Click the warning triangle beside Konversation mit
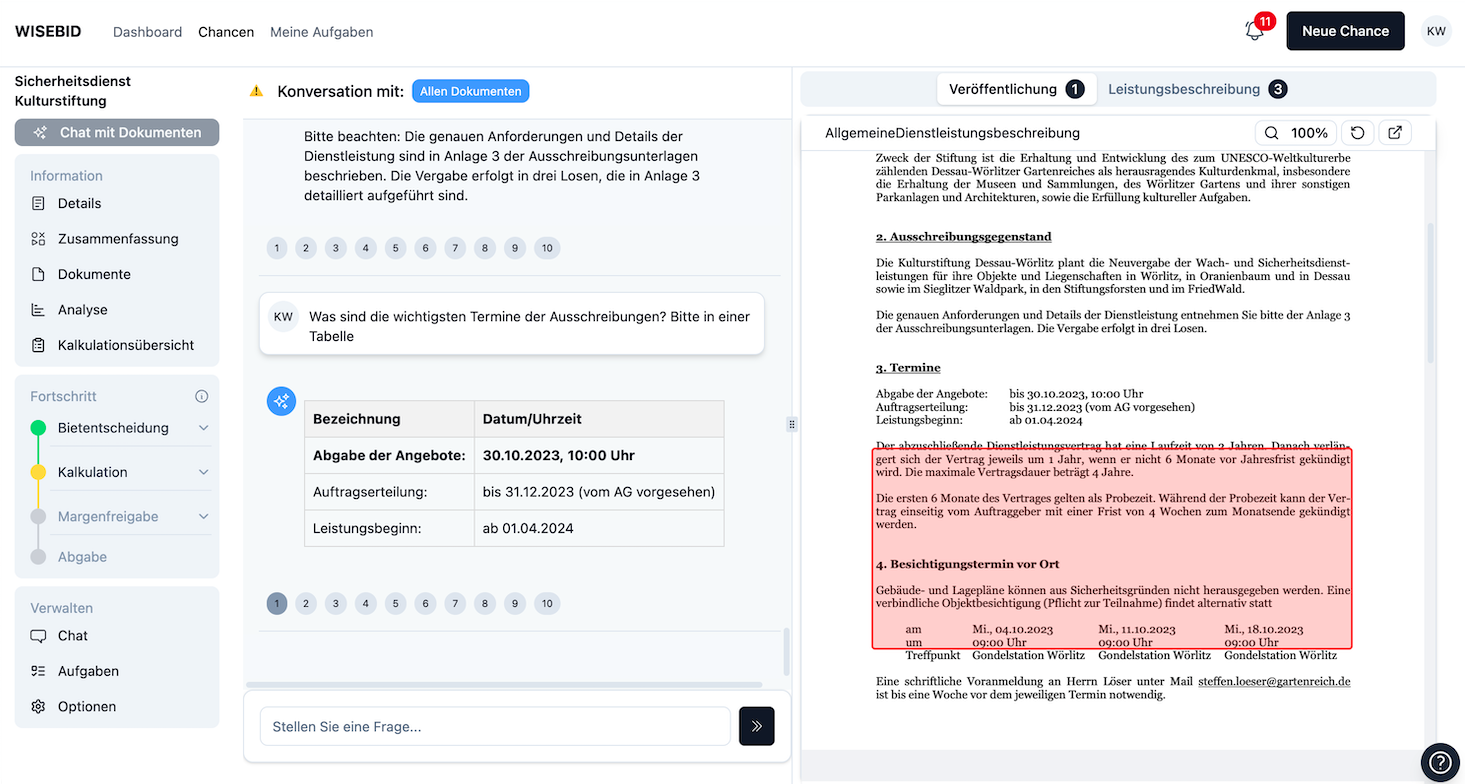This screenshot has height=784, width=1465. 256,91
